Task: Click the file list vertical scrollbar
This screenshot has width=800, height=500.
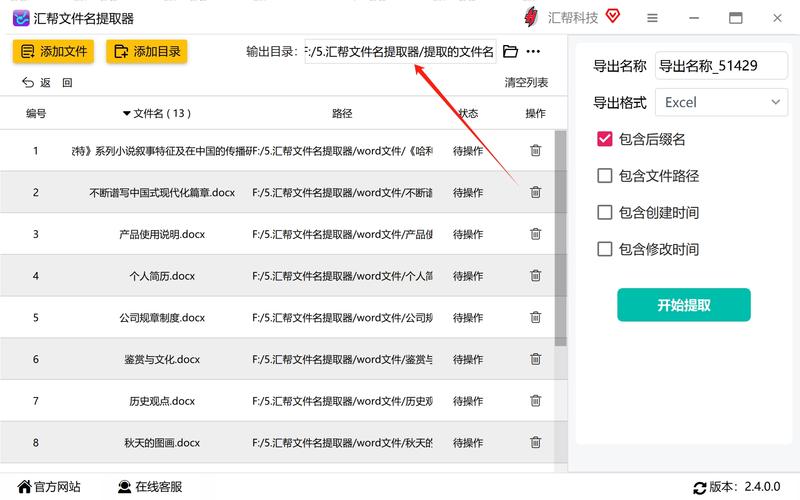Action: [560, 238]
